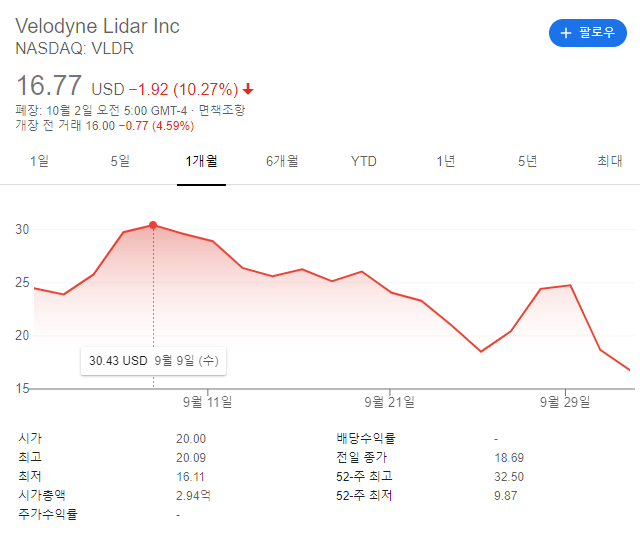640x534 pixels.
Task: Click the 30.43 USD chart tooltip
Action: pyautogui.click(x=150, y=360)
